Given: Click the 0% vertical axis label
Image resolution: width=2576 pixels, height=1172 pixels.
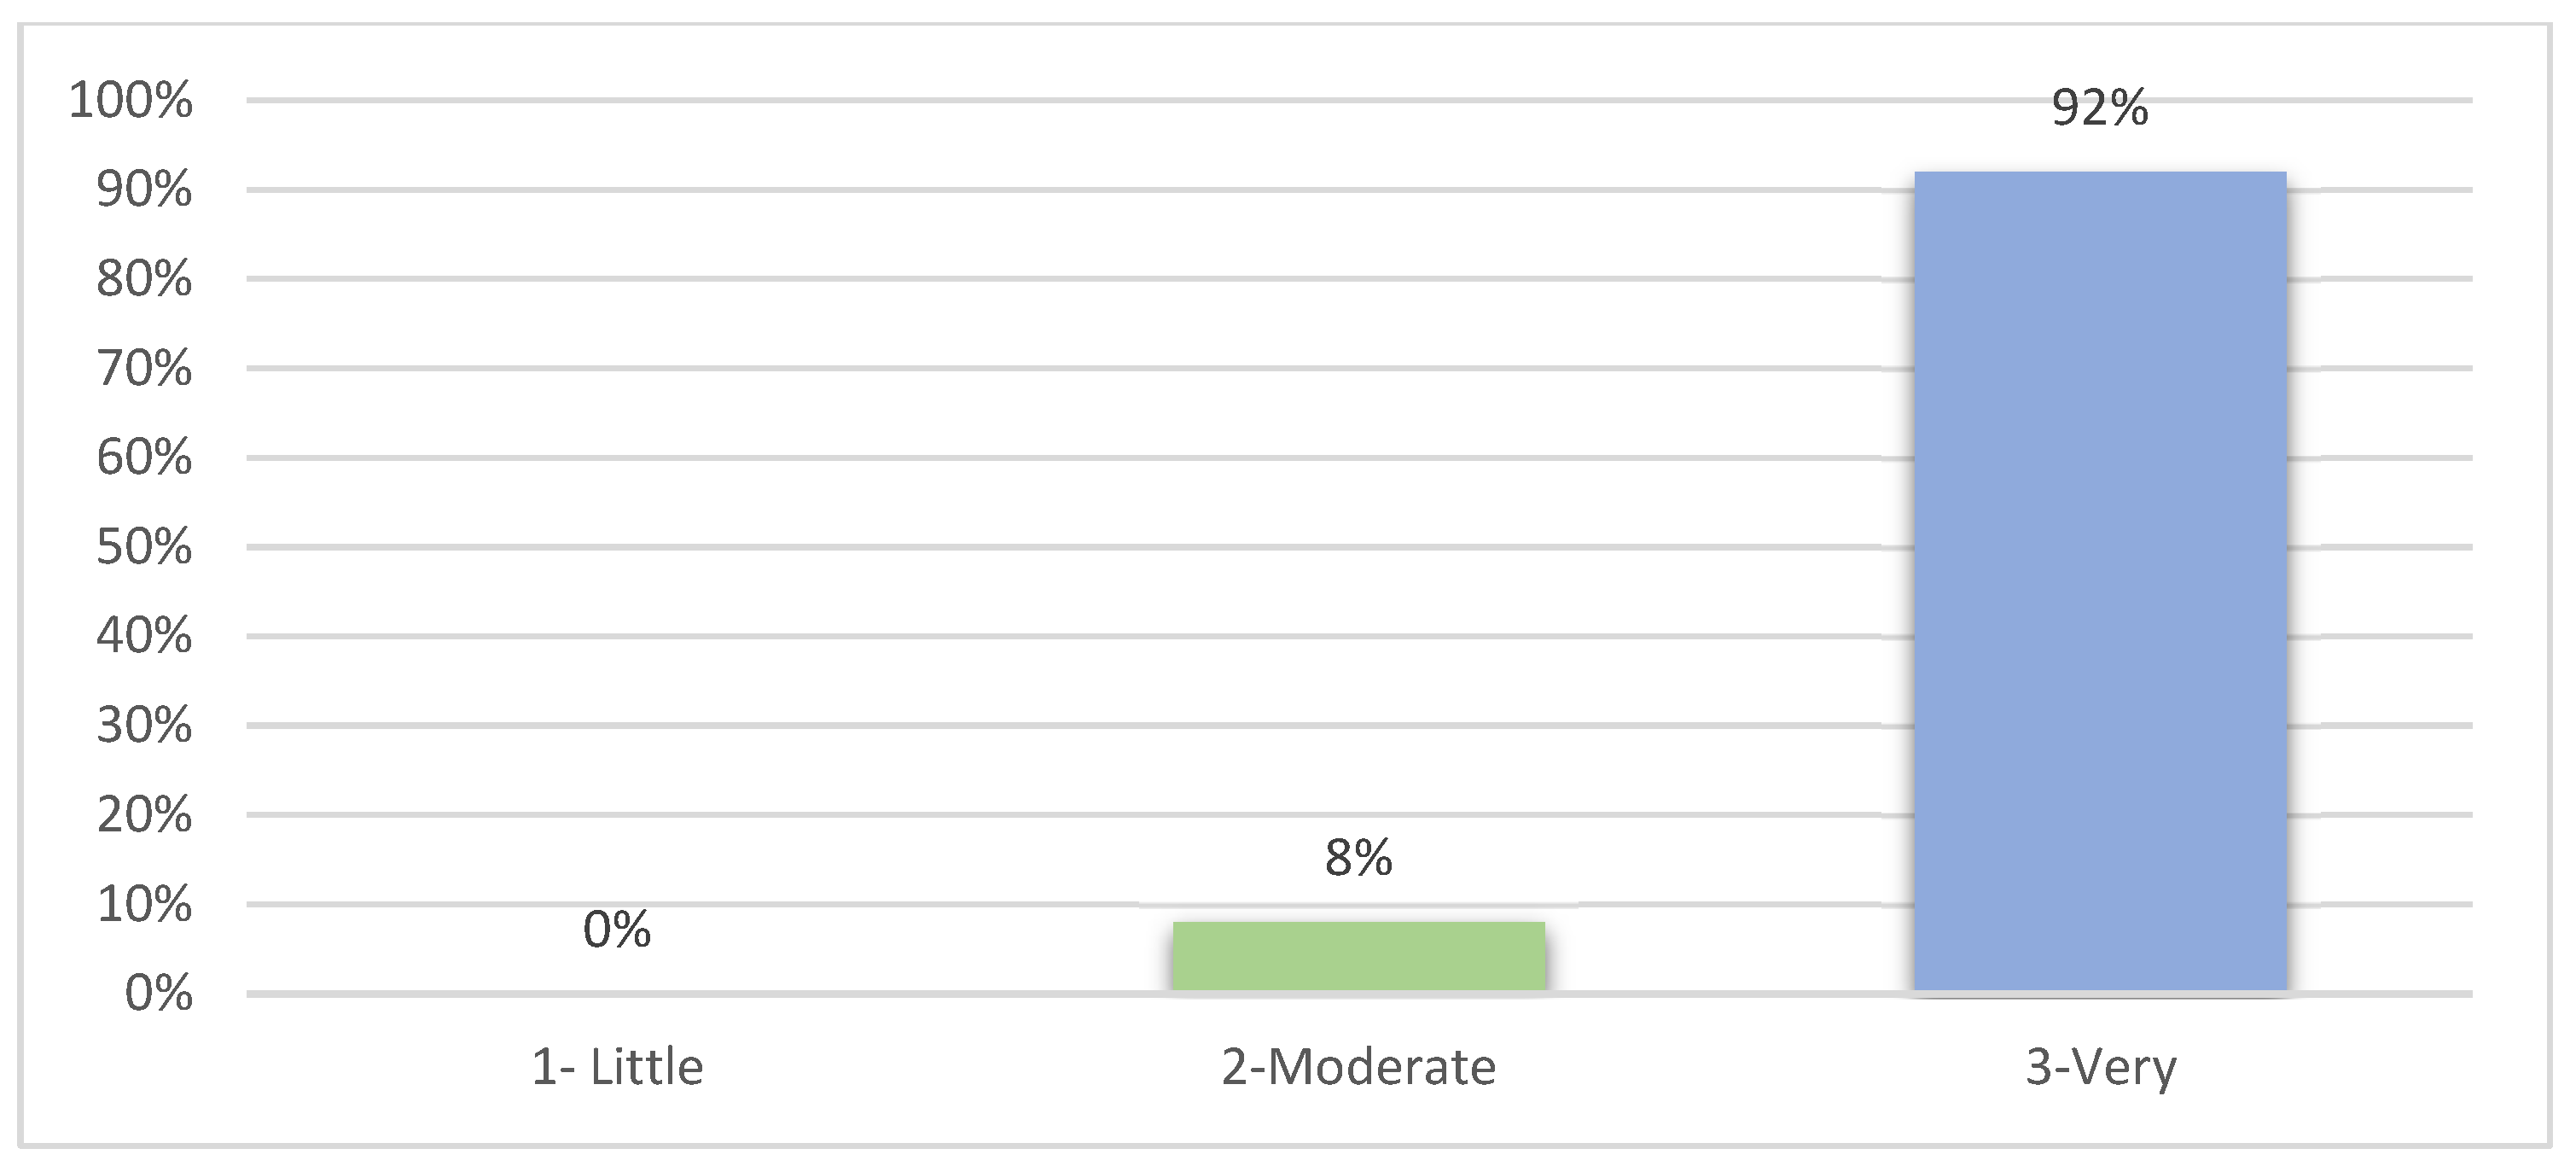Looking at the screenshot, I should click(x=158, y=994).
